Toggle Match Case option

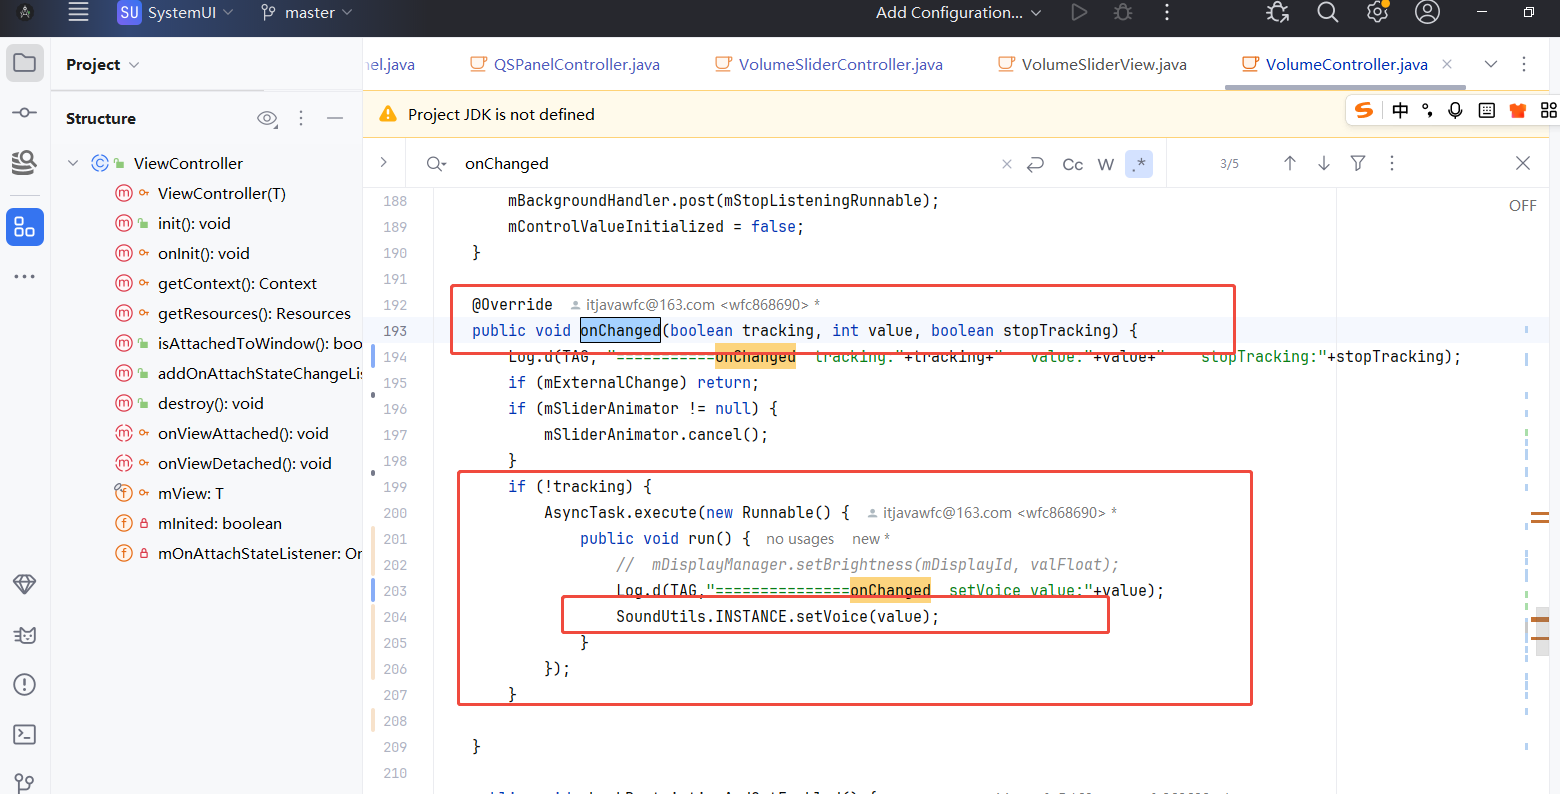[x=1072, y=164]
